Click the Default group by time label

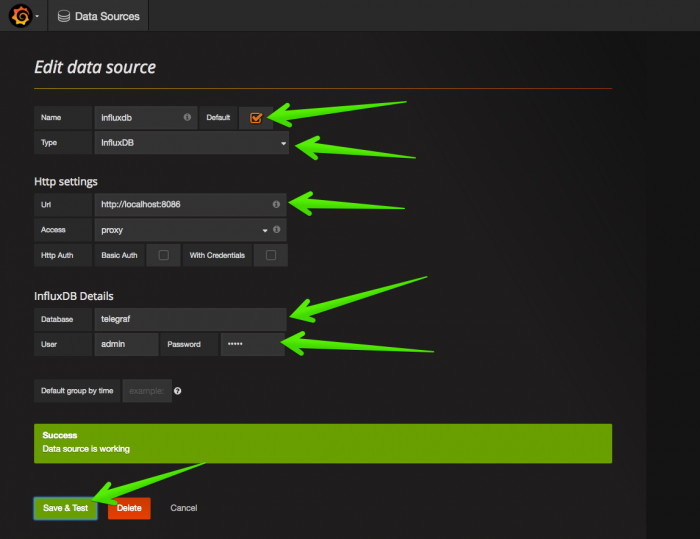77,391
